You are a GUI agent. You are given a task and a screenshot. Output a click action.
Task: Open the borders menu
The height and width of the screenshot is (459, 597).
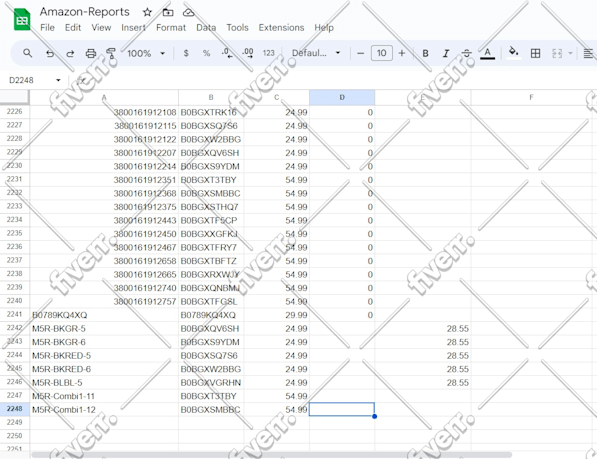tap(535, 53)
